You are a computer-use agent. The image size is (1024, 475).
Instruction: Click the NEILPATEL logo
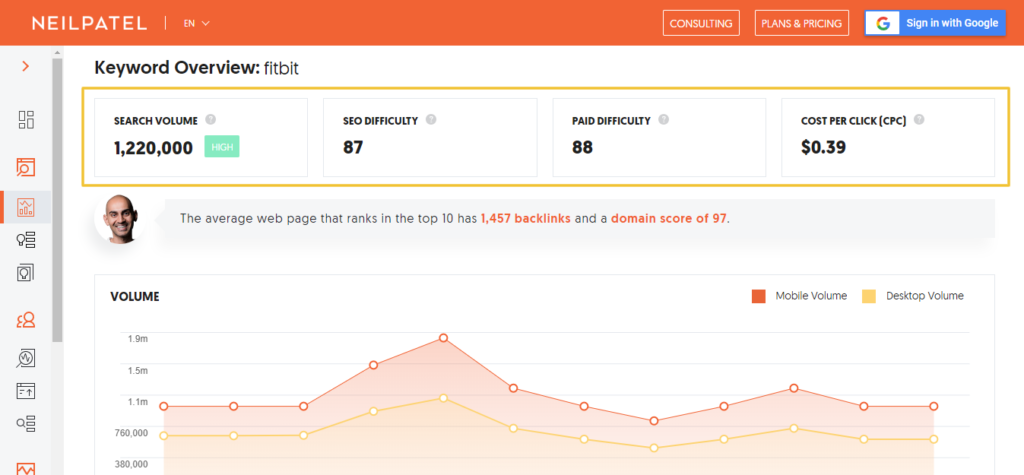89,24
